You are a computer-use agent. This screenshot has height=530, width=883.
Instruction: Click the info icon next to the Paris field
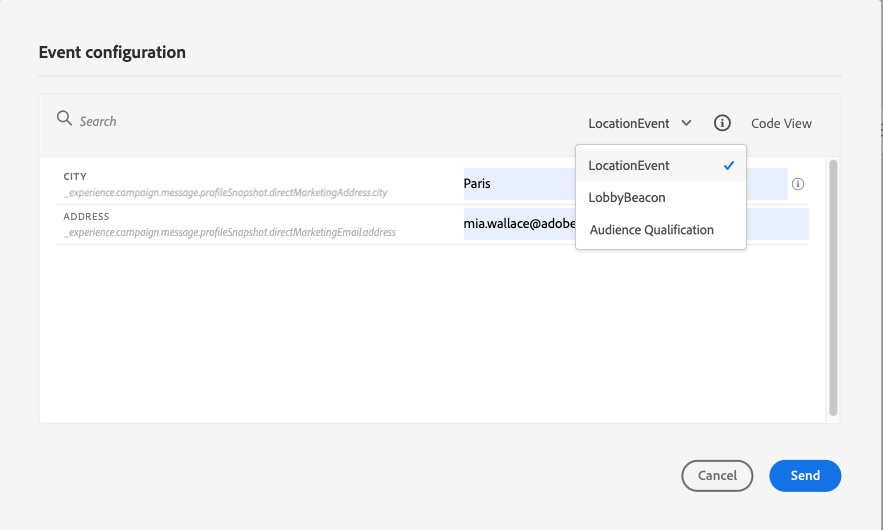(x=798, y=184)
